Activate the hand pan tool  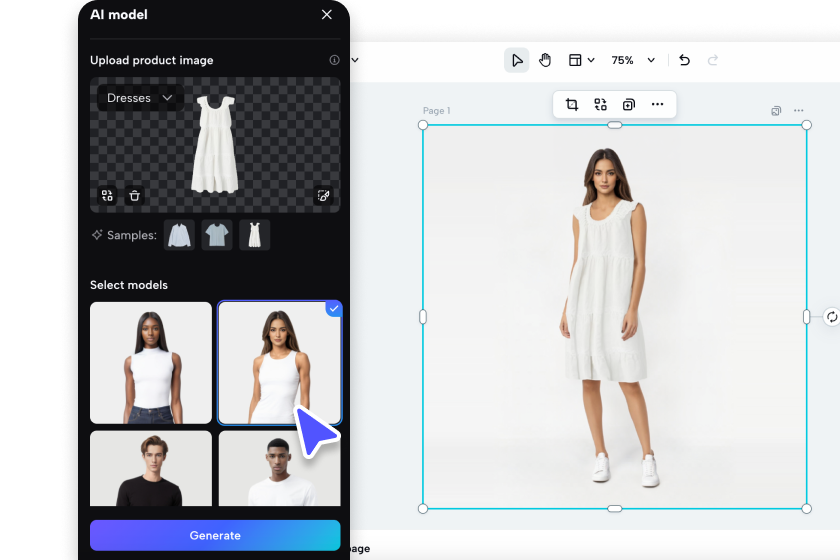point(545,60)
